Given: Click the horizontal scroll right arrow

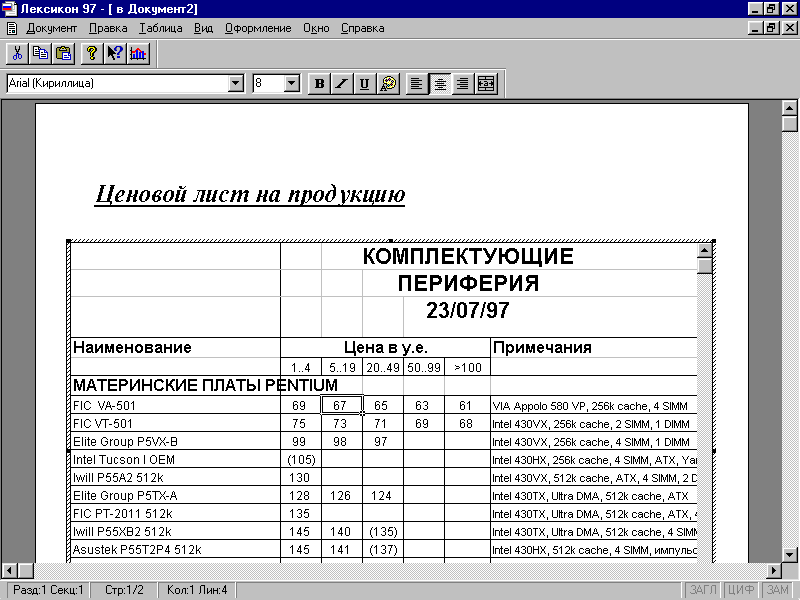Looking at the screenshot, I should point(774,570).
